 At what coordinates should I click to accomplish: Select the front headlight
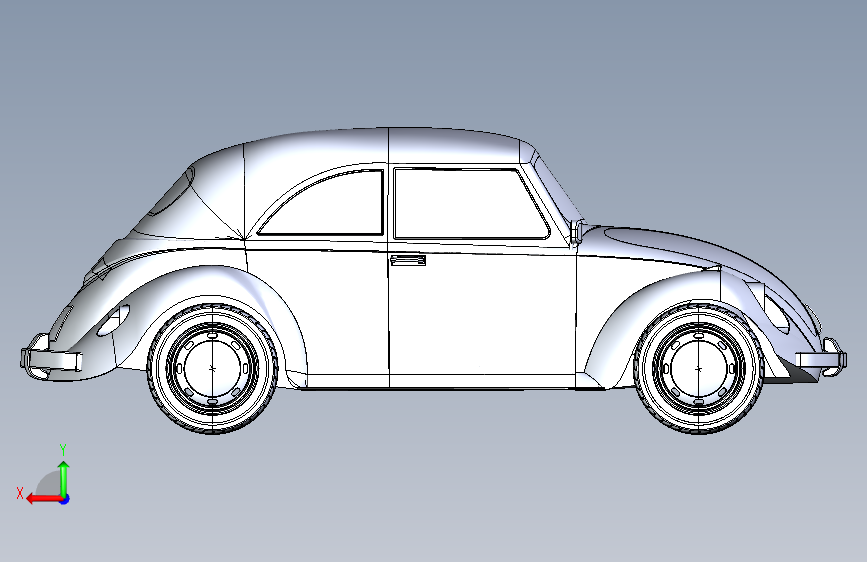coord(776,314)
